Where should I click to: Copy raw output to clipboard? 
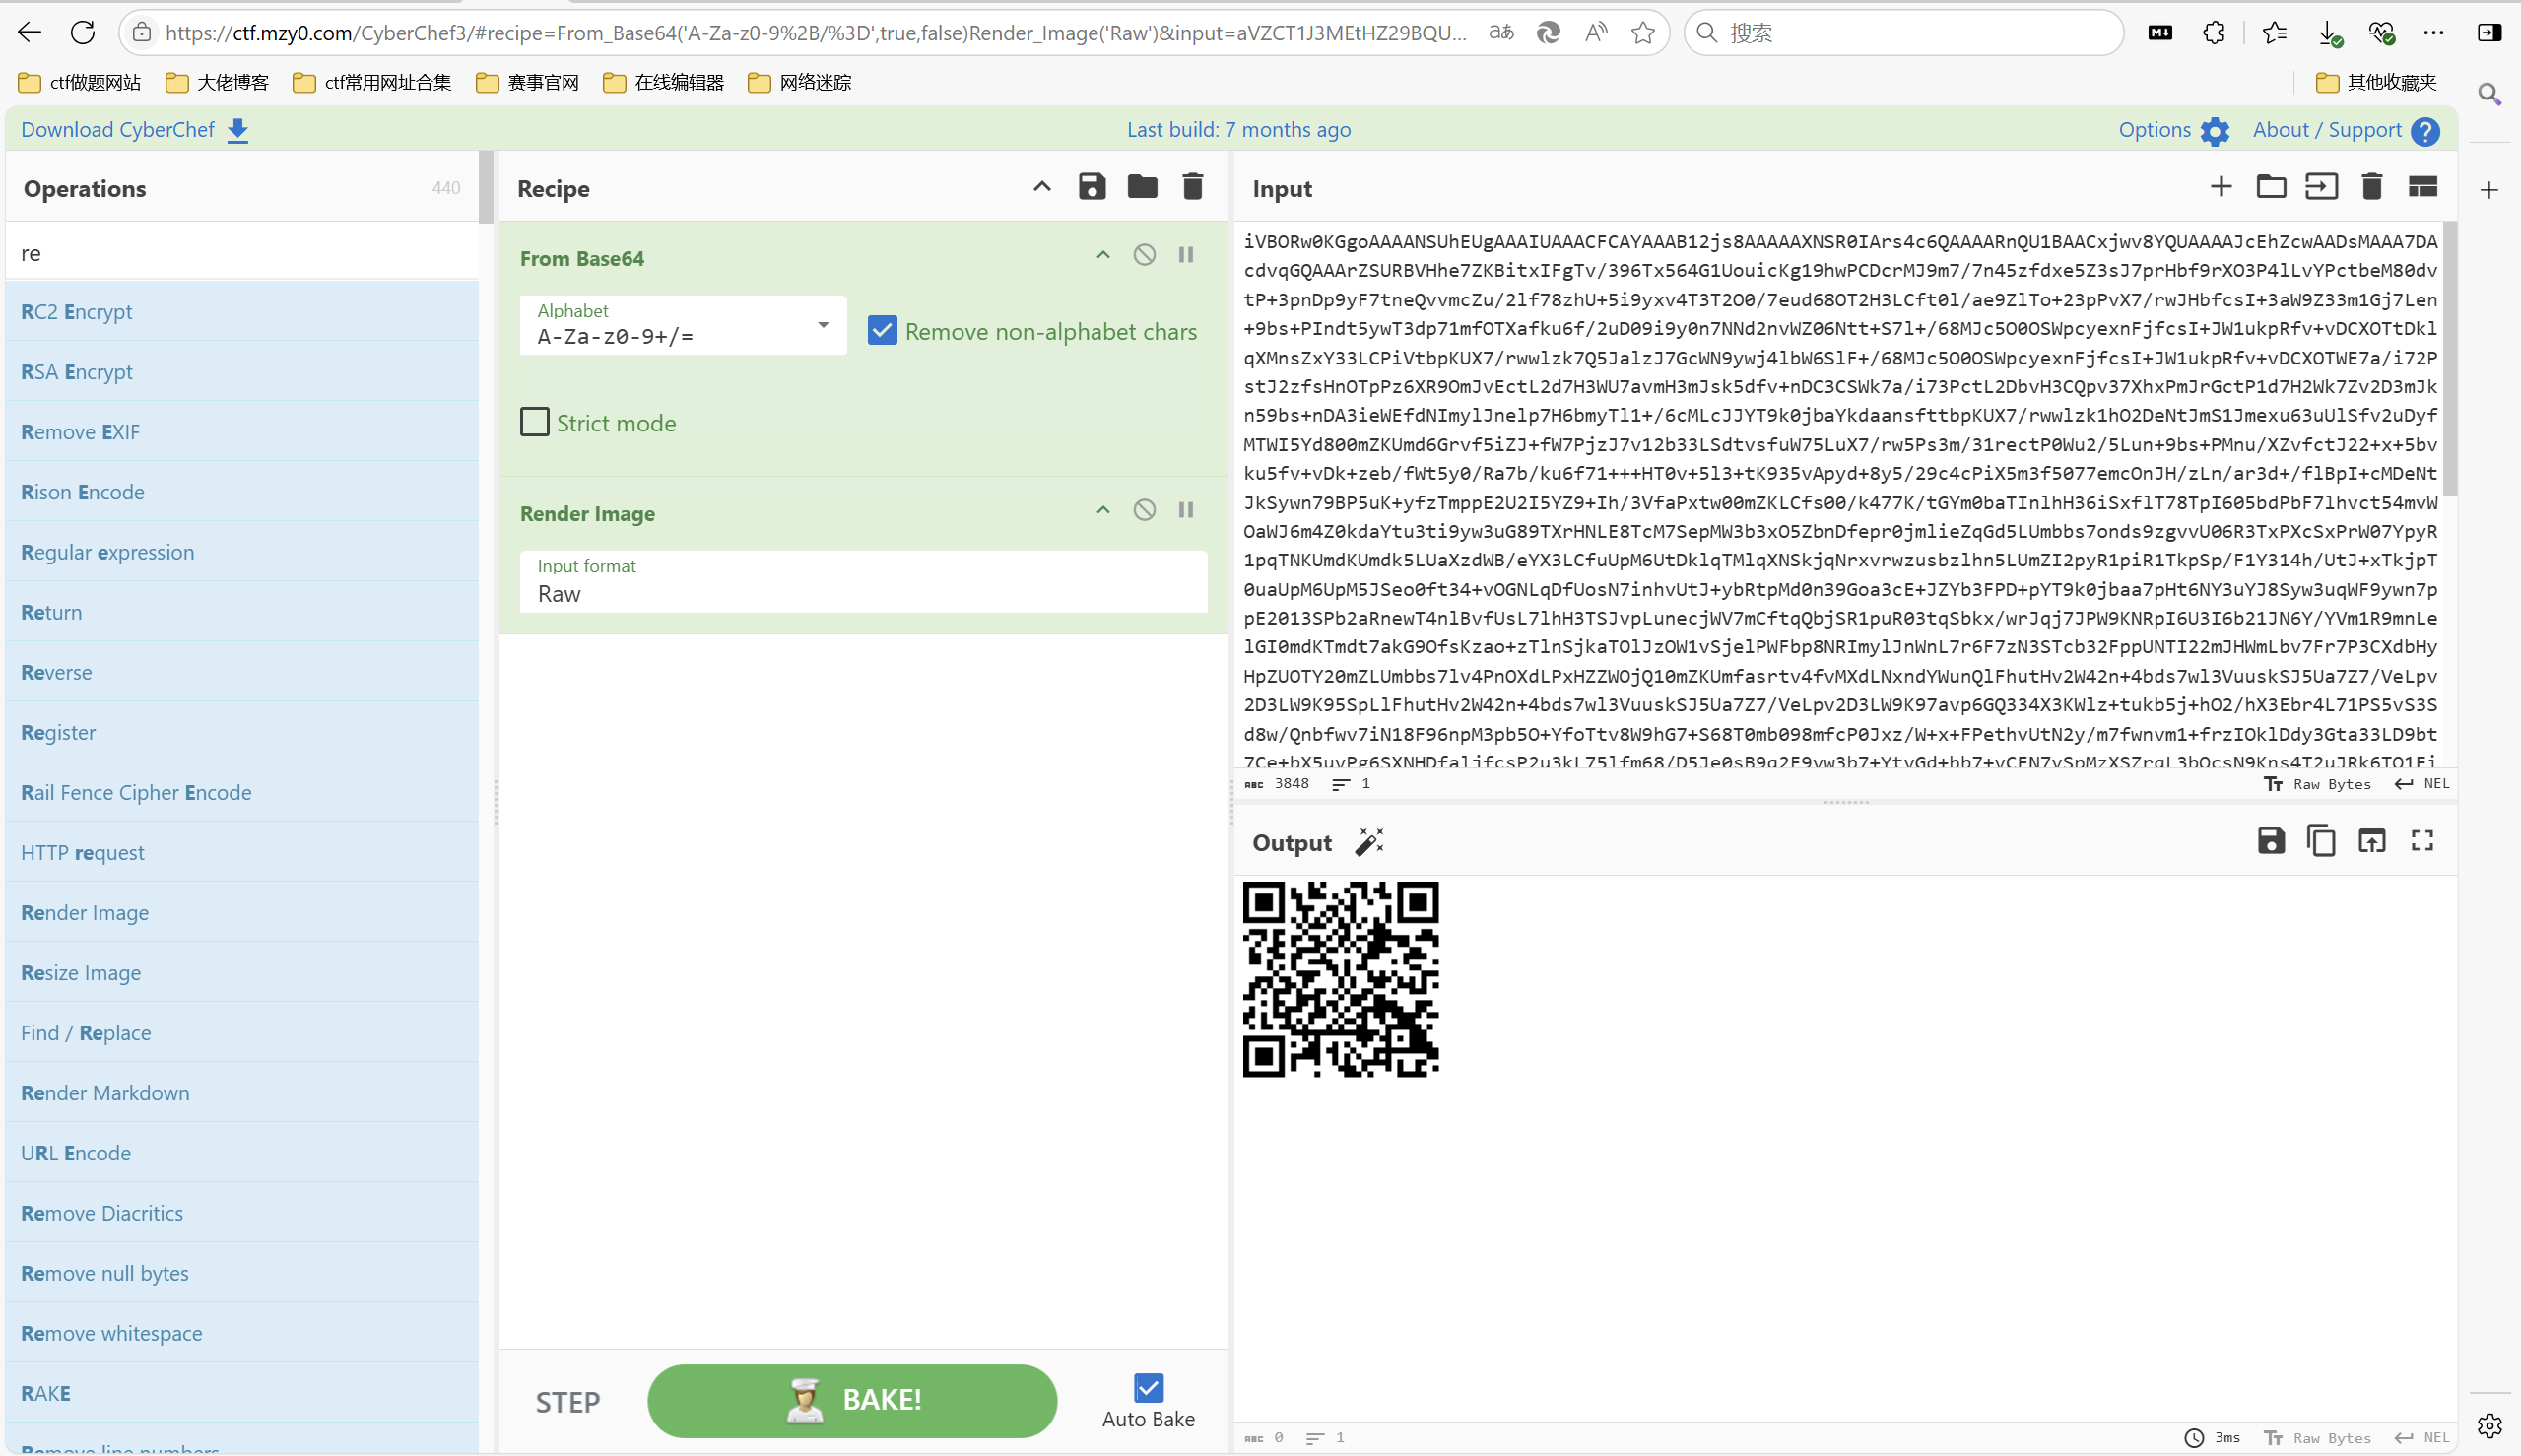click(x=2321, y=841)
